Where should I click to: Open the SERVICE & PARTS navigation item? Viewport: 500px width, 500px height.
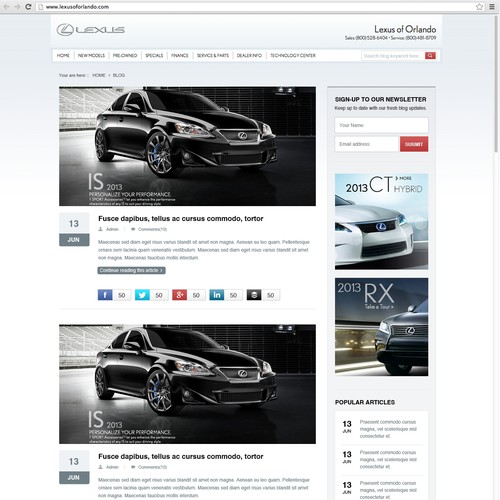(213, 56)
